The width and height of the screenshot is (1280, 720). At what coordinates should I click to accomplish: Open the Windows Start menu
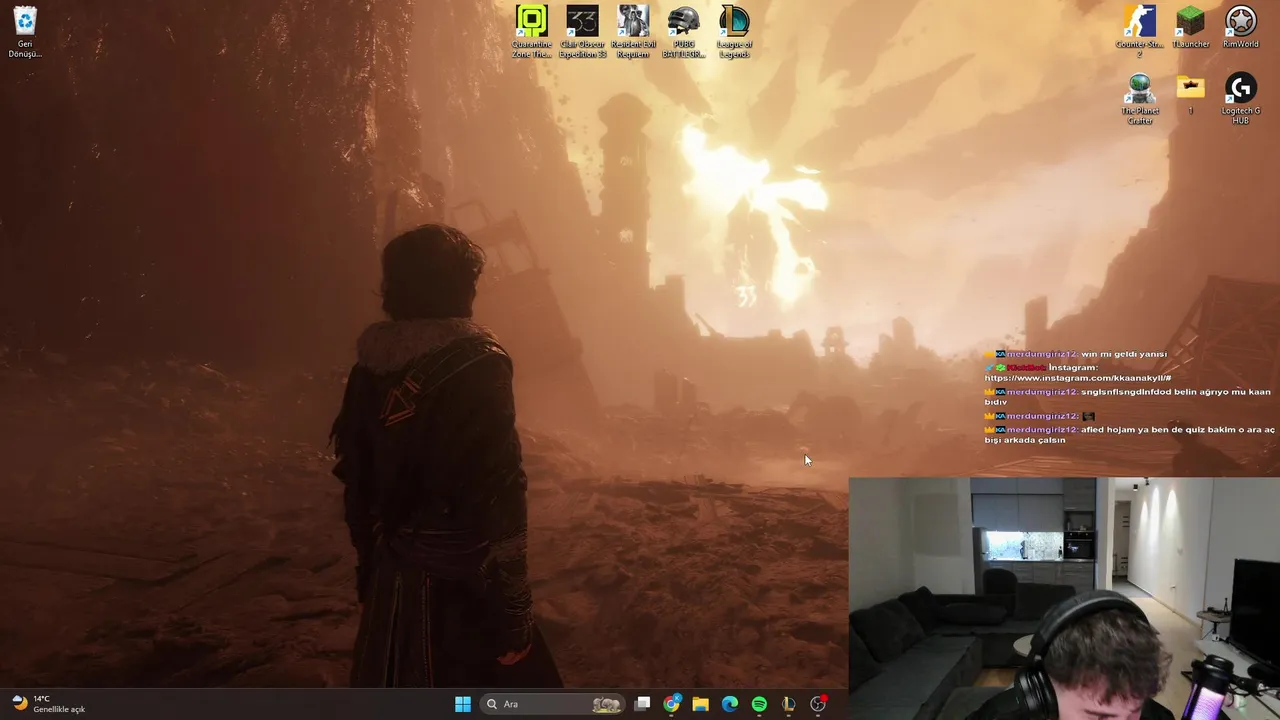coord(463,704)
